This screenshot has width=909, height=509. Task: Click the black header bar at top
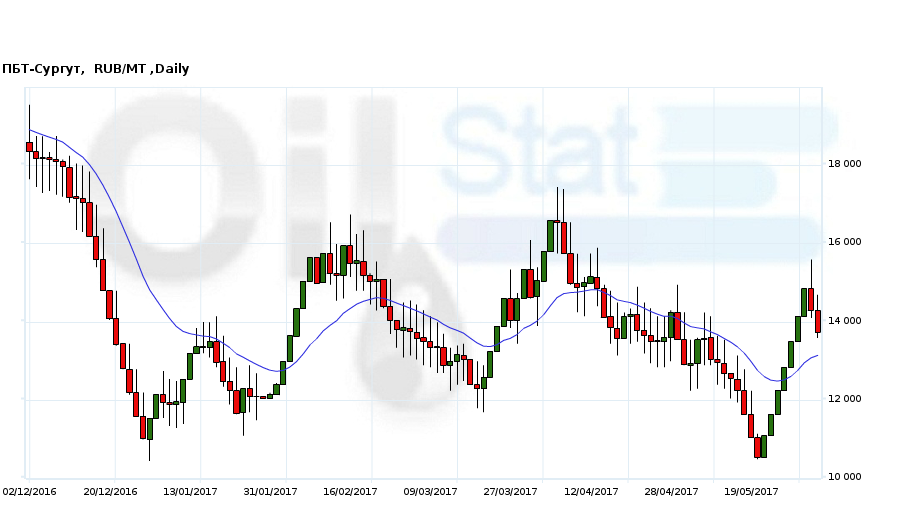point(454,28)
